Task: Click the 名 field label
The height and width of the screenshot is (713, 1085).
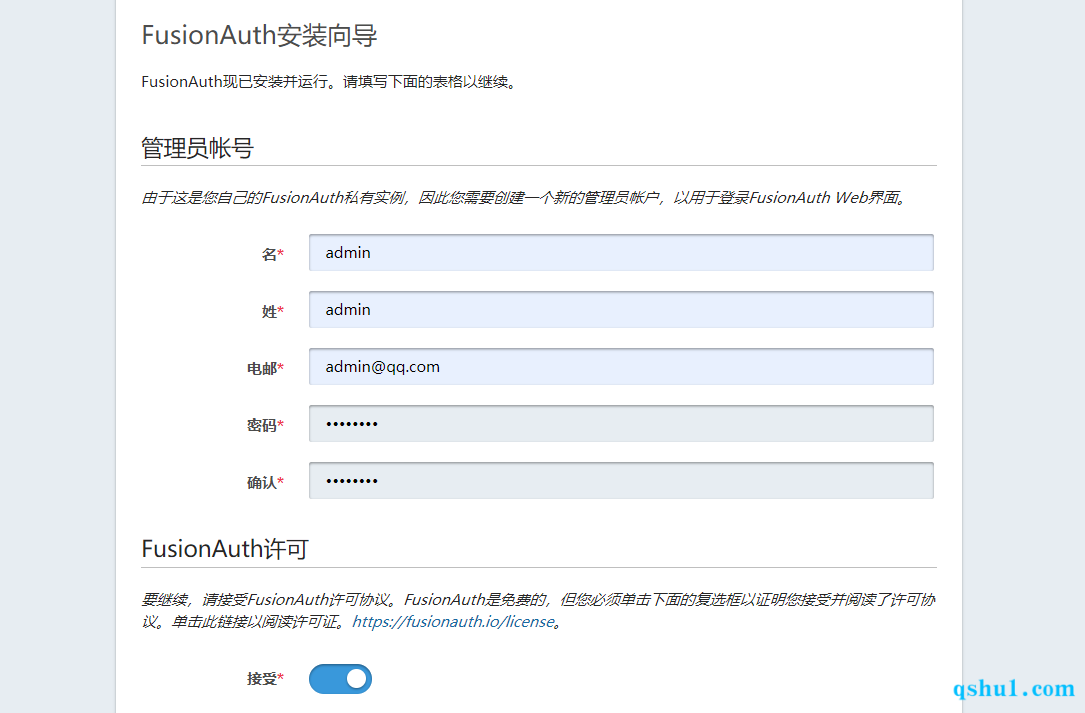Action: (x=273, y=254)
